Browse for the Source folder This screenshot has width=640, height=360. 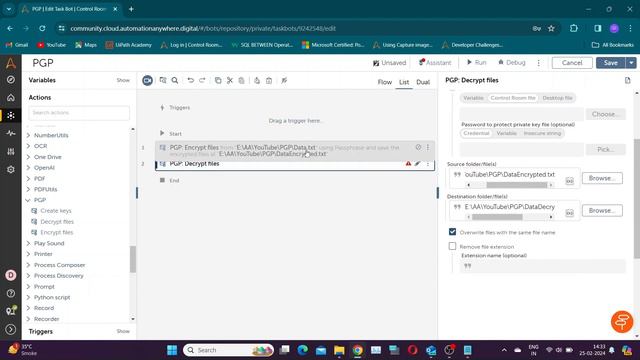pyautogui.click(x=602, y=178)
